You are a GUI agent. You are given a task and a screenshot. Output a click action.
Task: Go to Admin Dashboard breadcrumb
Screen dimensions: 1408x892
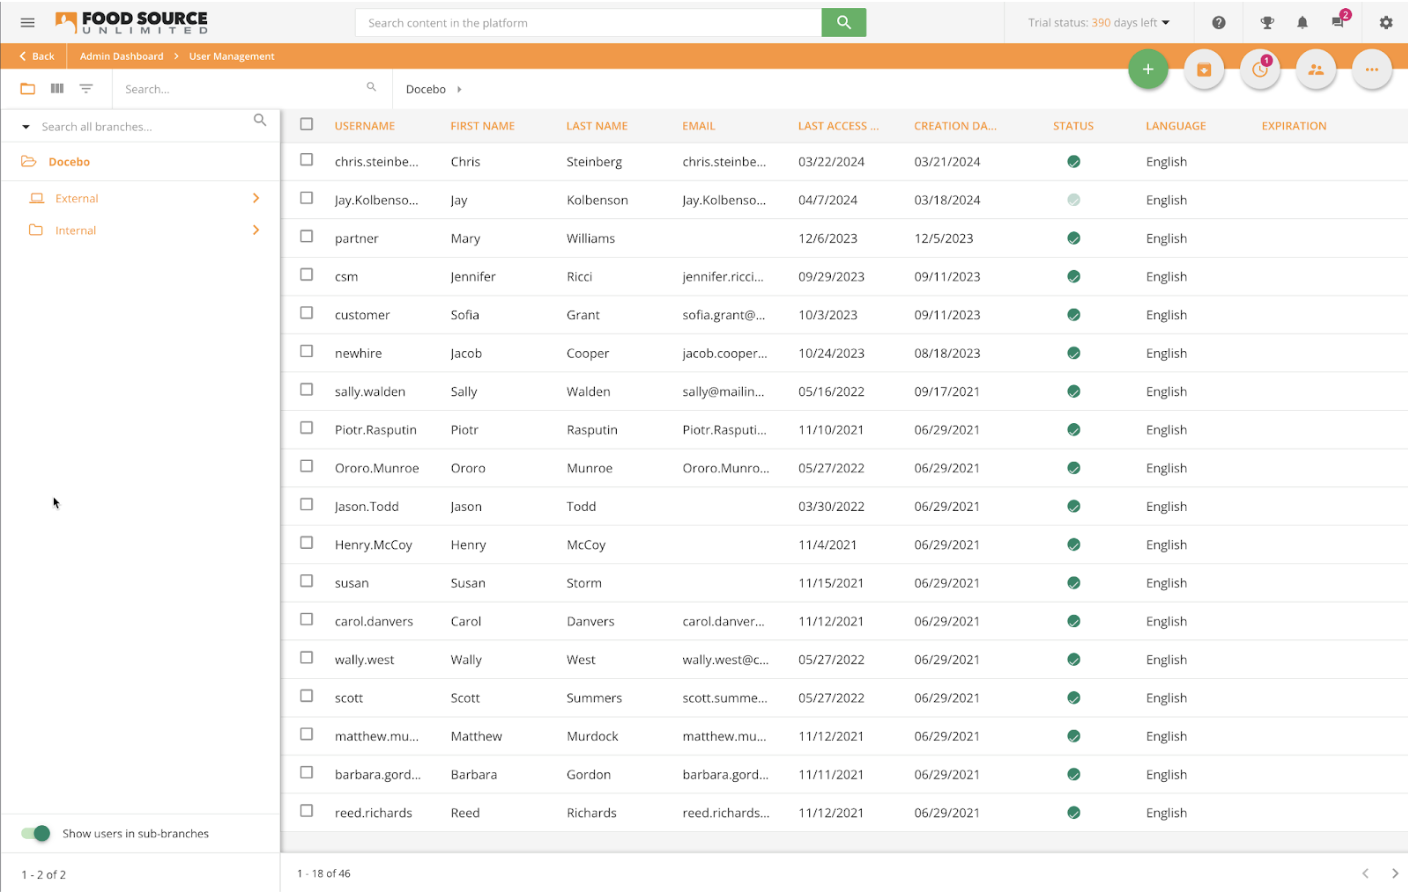pos(122,57)
